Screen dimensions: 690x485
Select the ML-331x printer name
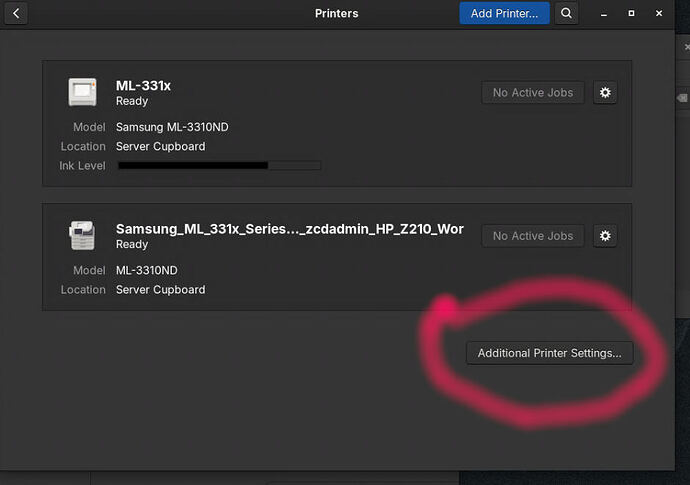(143, 85)
